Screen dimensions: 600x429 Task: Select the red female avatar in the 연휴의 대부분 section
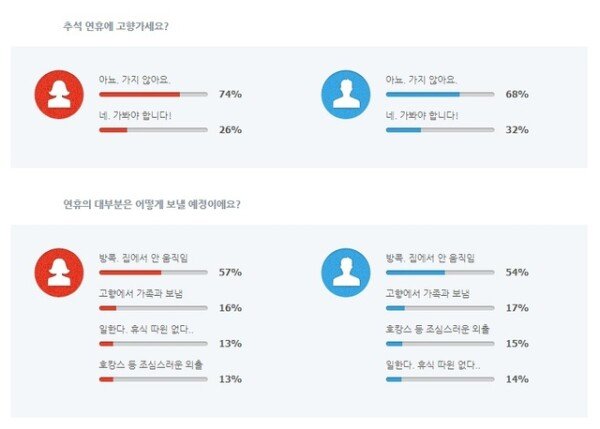click(x=57, y=270)
